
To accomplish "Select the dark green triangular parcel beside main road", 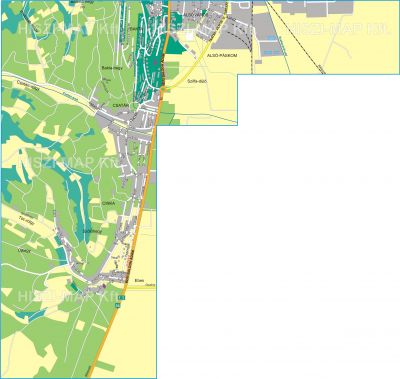I will pos(175,45).
